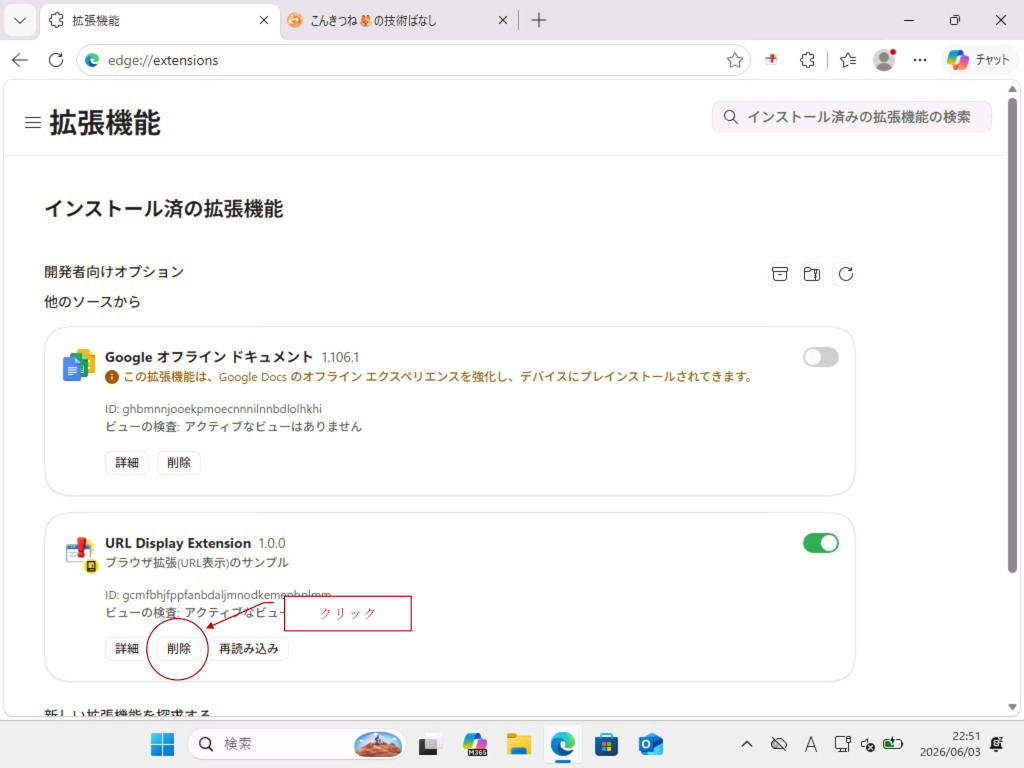This screenshot has height=768, width=1024.
Task: Open the Microsoft 365 Copilot taskbar icon
Action: 475,744
